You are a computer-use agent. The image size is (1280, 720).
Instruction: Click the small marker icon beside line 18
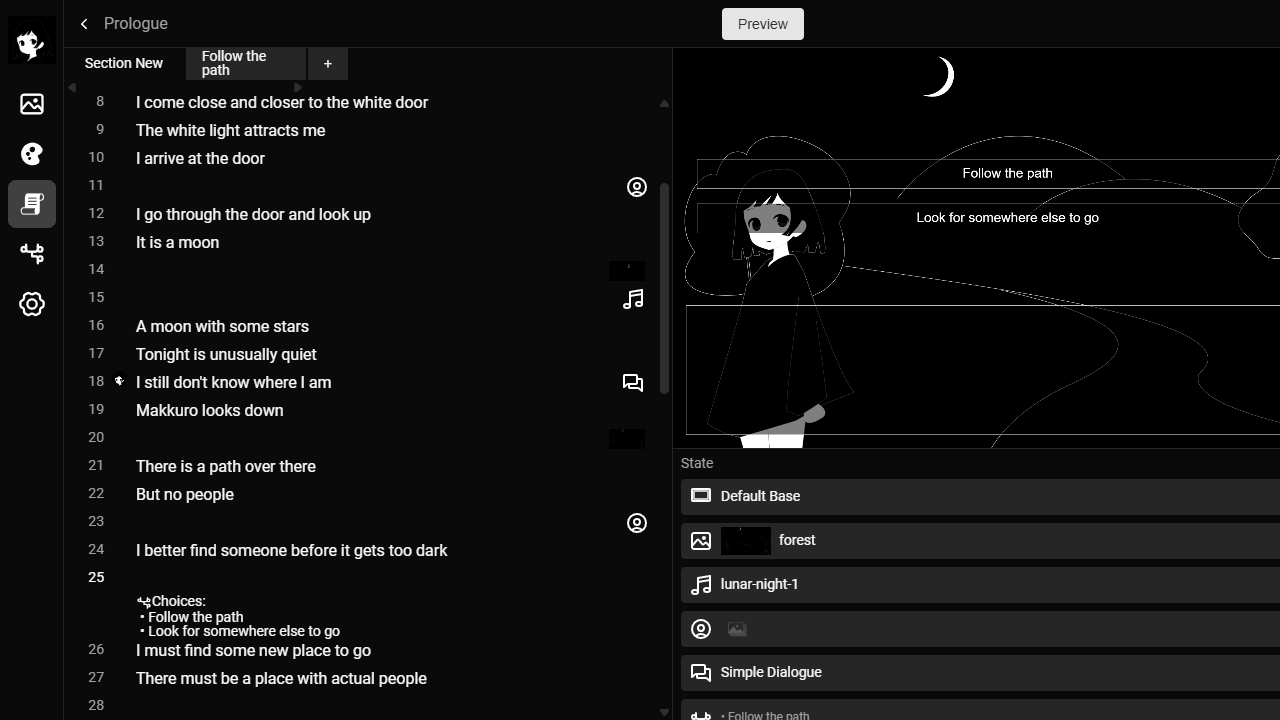tap(119, 381)
